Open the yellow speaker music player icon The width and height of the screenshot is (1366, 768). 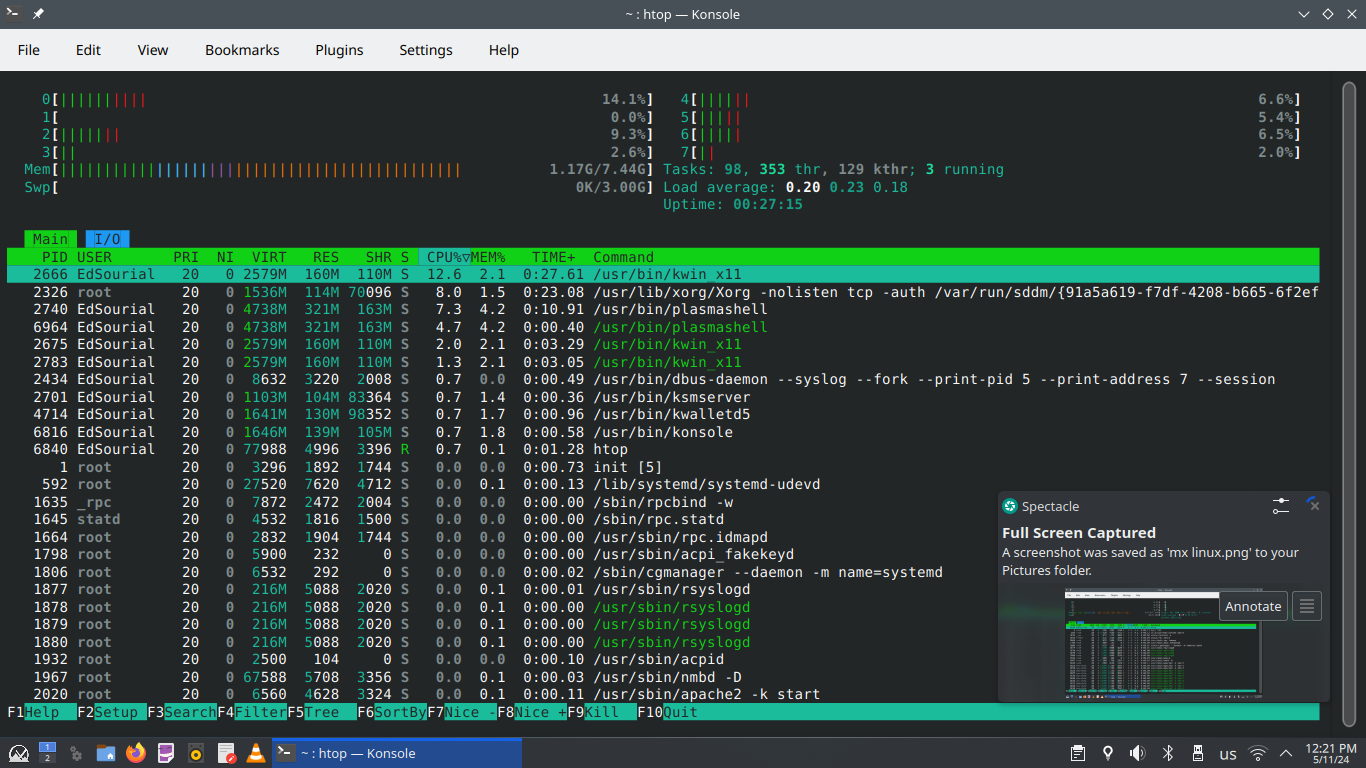pos(196,753)
